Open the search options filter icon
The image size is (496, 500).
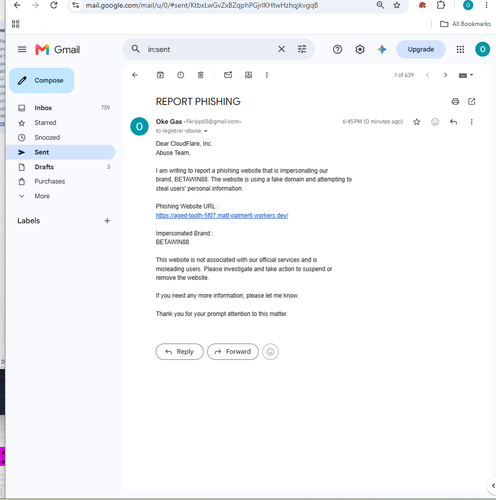(x=302, y=49)
